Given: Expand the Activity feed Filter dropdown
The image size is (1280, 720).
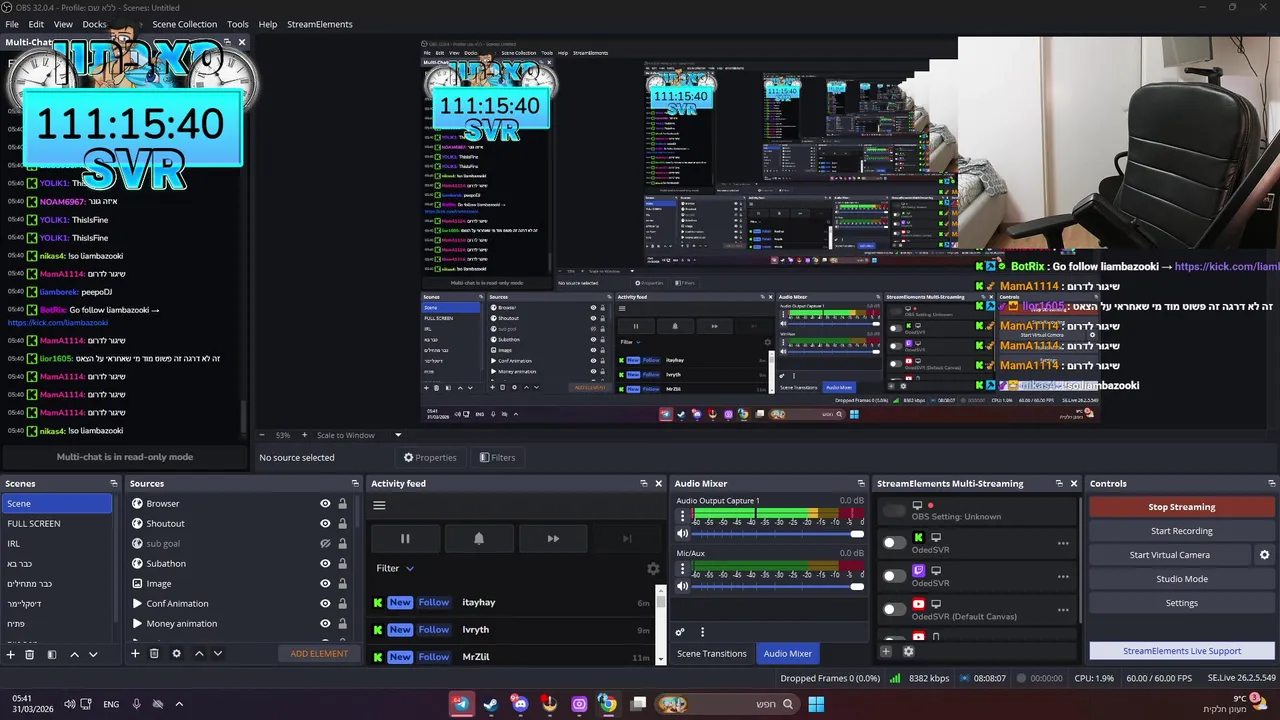Looking at the screenshot, I should pyautogui.click(x=395, y=568).
